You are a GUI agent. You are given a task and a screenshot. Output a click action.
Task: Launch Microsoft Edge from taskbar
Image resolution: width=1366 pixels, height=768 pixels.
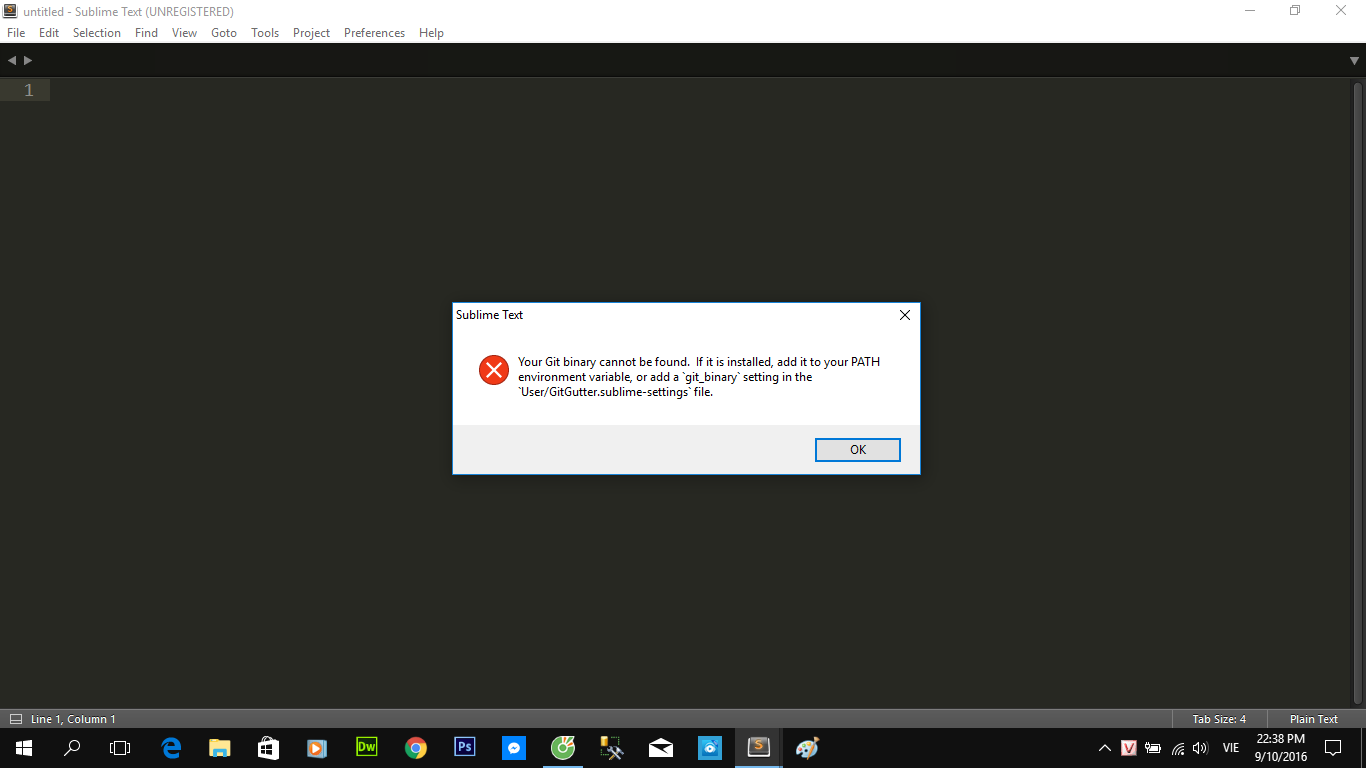point(171,748)
